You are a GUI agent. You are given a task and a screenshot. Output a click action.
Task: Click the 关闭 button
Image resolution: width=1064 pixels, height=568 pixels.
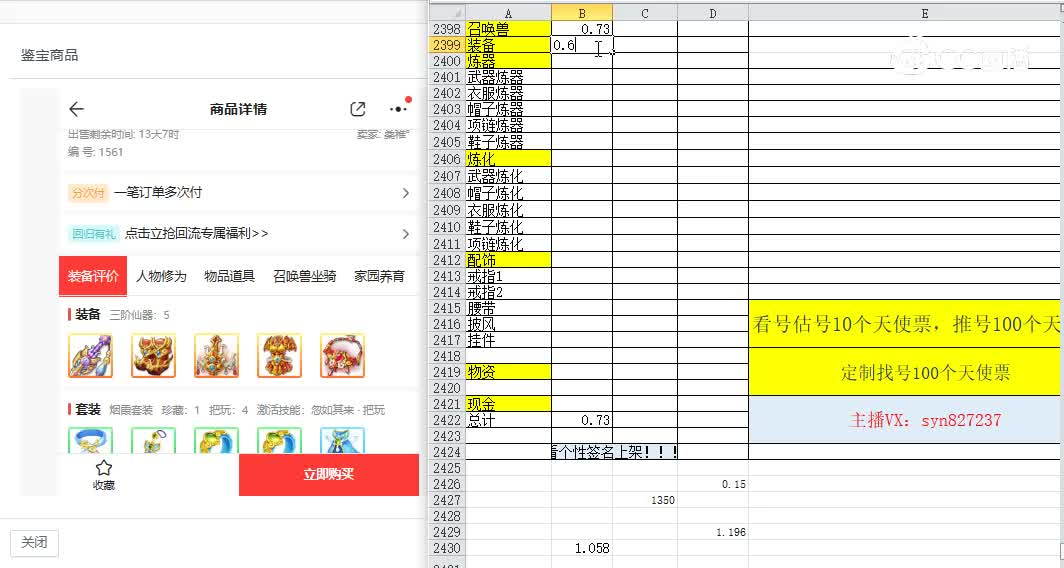tap(34, 543)
